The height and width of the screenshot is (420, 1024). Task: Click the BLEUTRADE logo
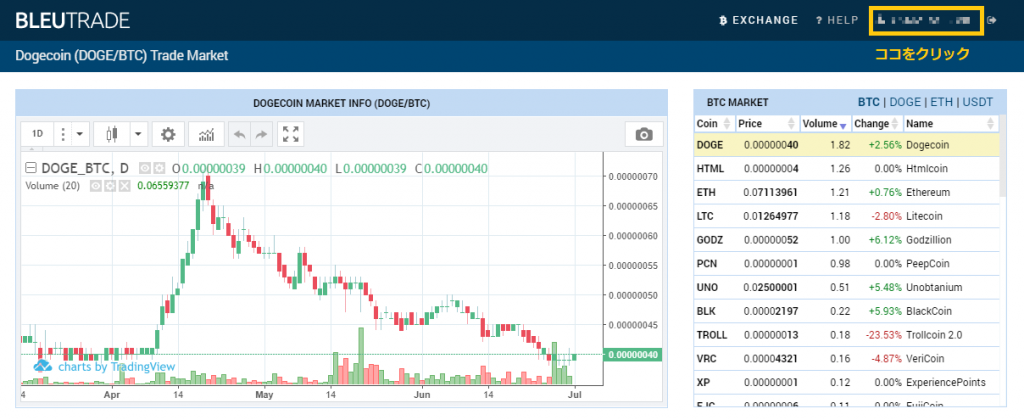72,20
